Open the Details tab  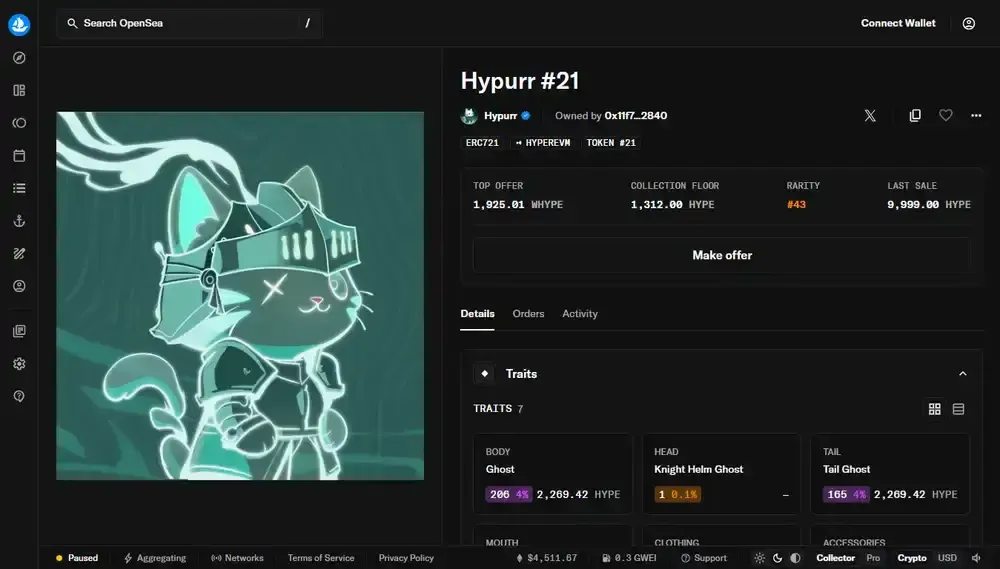tap(477, 314)
